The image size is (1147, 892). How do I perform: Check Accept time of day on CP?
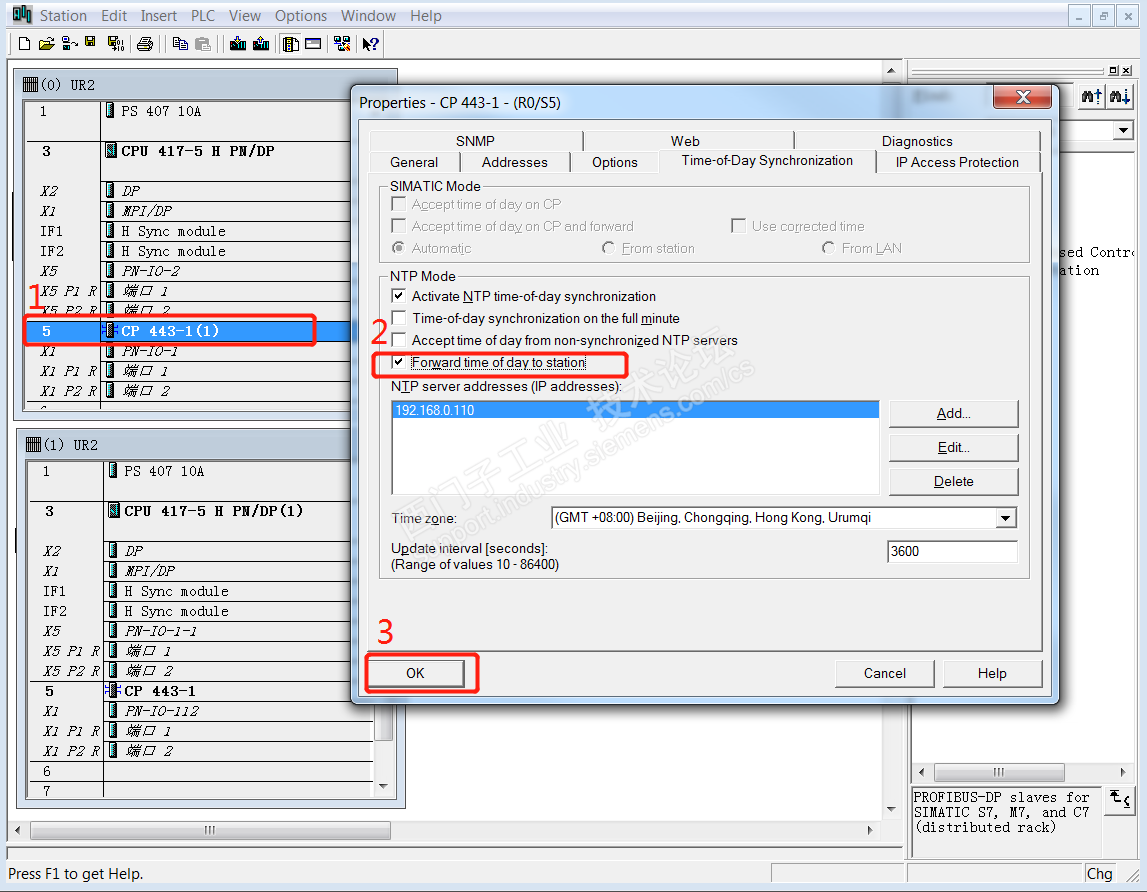[x=399, y=204]
